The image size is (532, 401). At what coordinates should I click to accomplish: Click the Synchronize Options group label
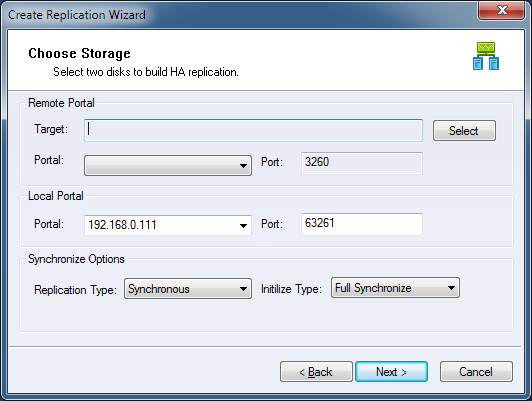click(76, 259)
